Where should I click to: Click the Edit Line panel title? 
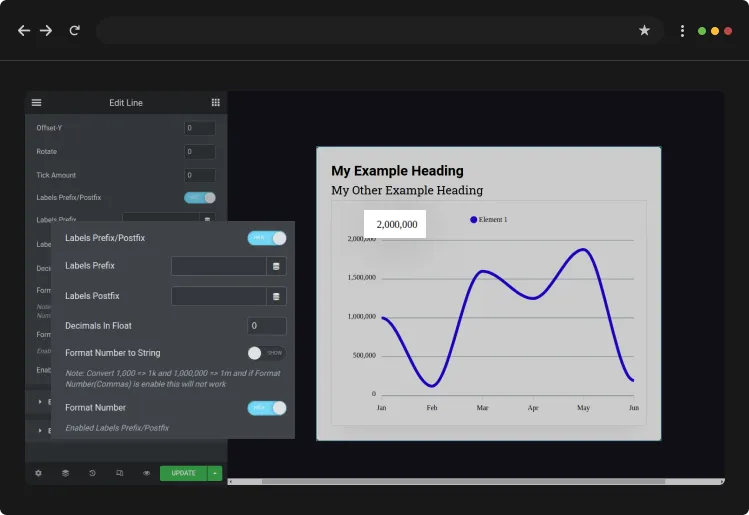[x=126, y=103]
